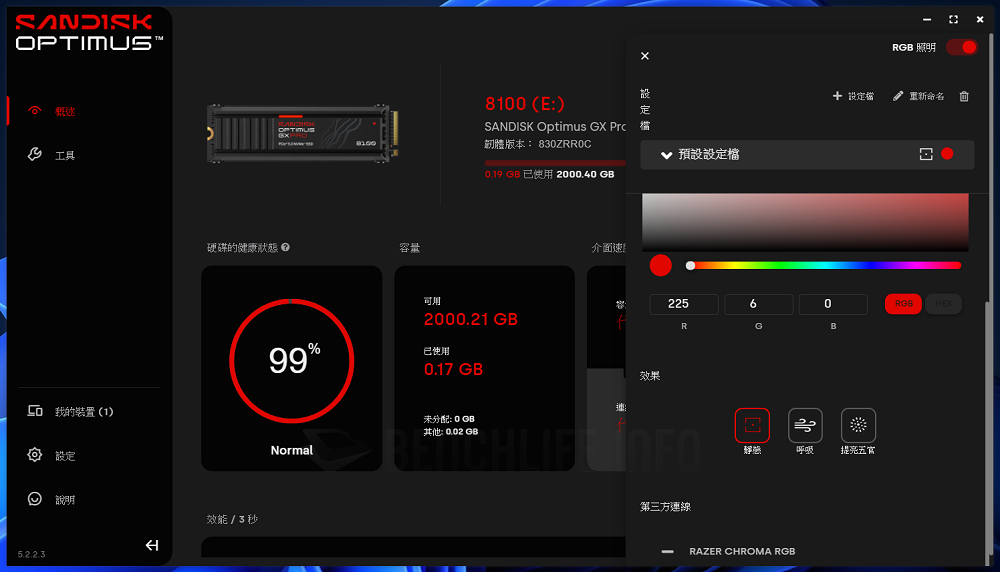Viewport: 1000px width, 572px height.
Task: Delete the profile with the trash icon
Action: 964,96
